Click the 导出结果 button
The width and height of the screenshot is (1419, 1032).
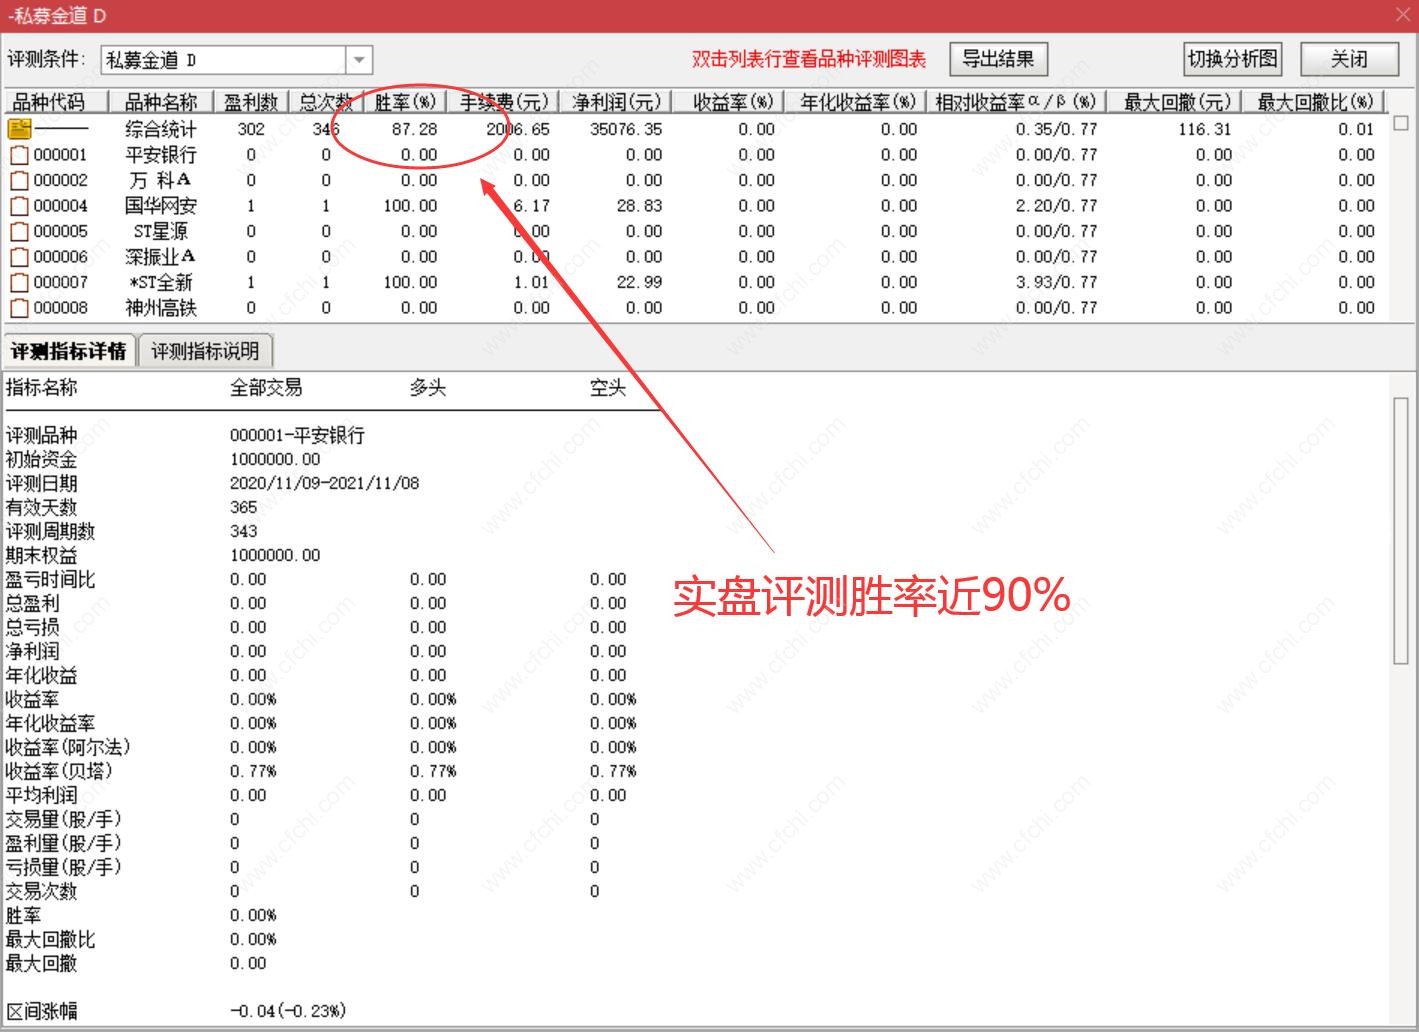pyautogui.click(x=998, y=59)
